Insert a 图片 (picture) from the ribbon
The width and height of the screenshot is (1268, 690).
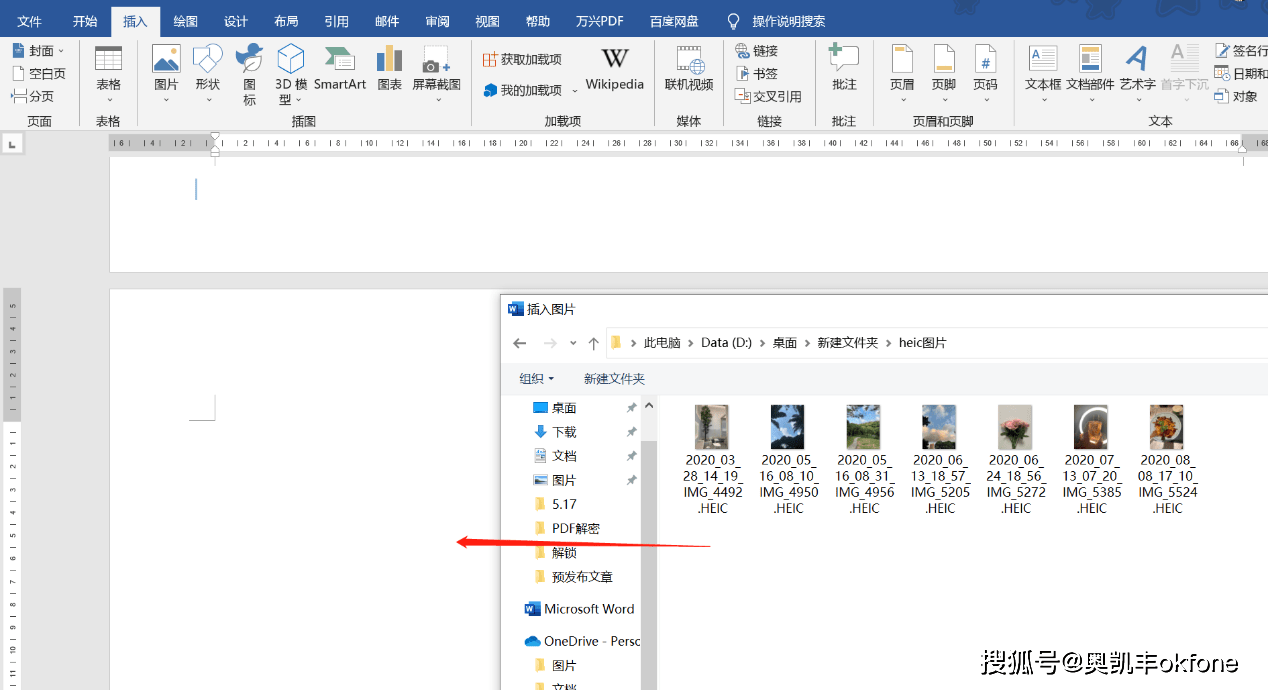coord(166,68)
